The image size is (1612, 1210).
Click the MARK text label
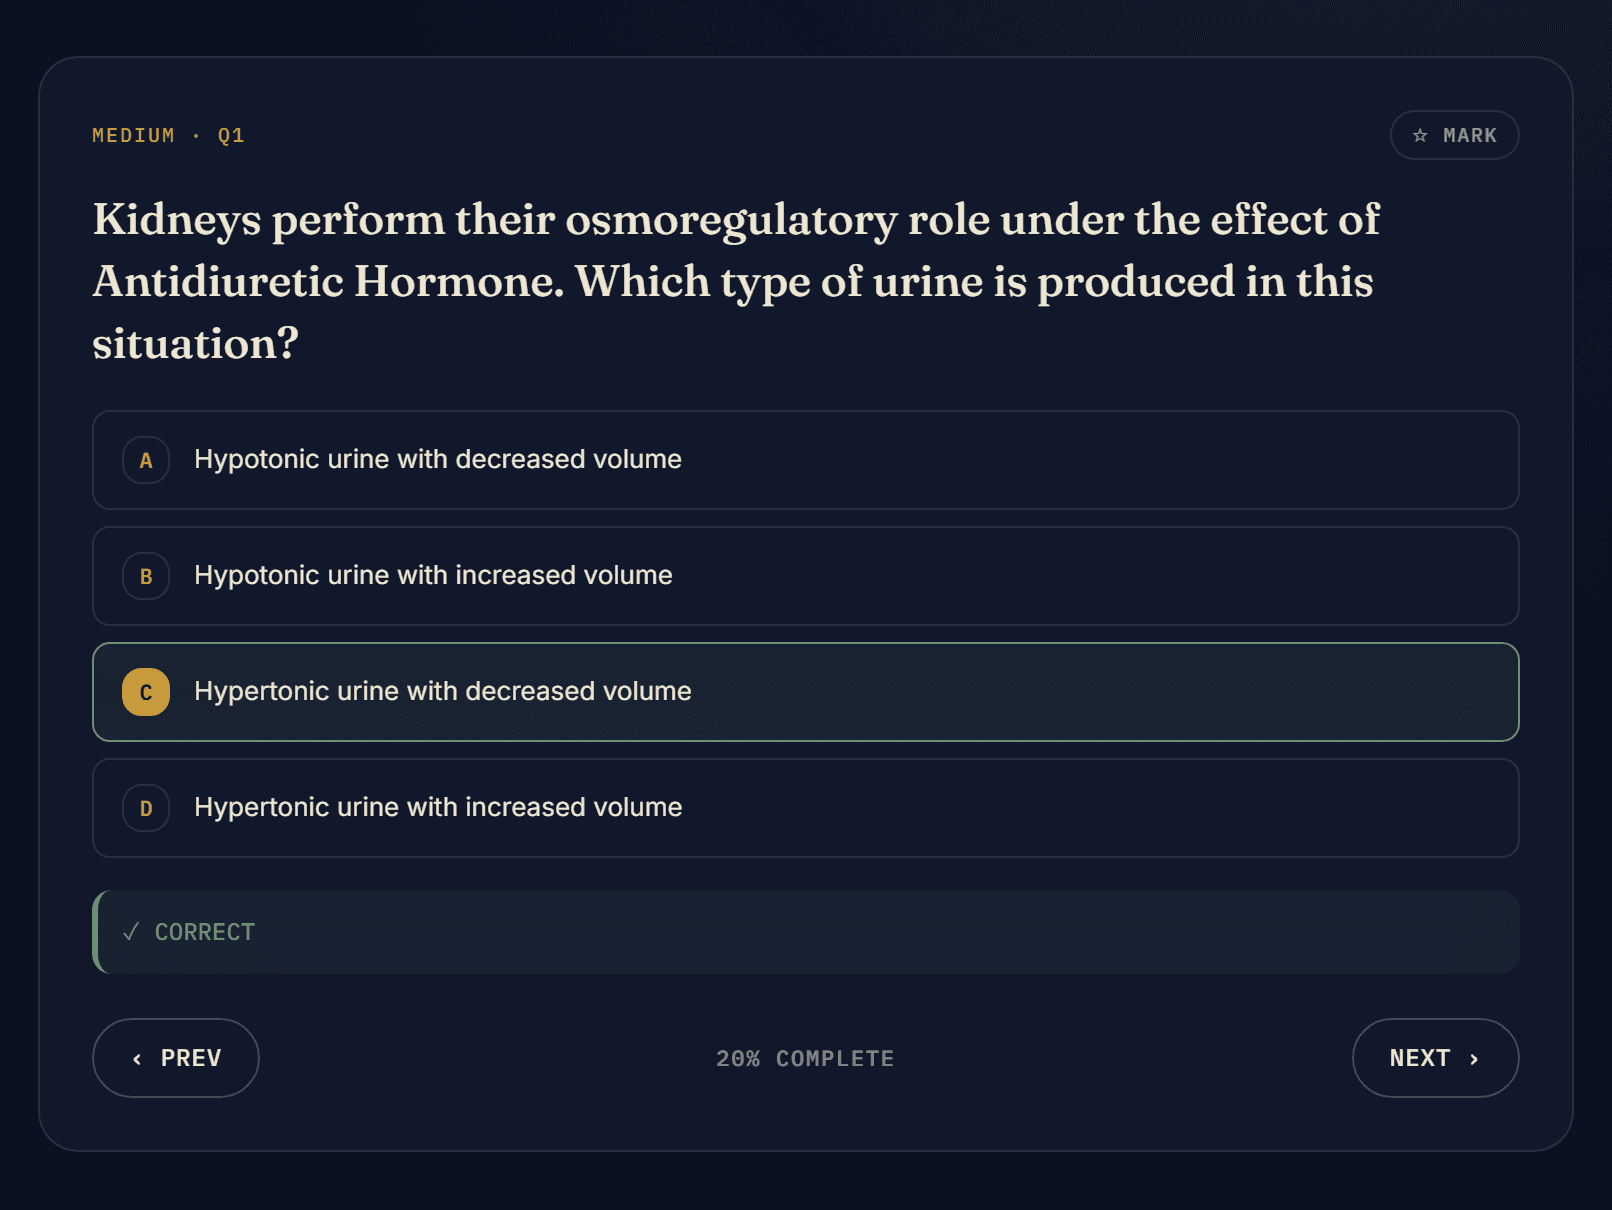pos(1470,135)
